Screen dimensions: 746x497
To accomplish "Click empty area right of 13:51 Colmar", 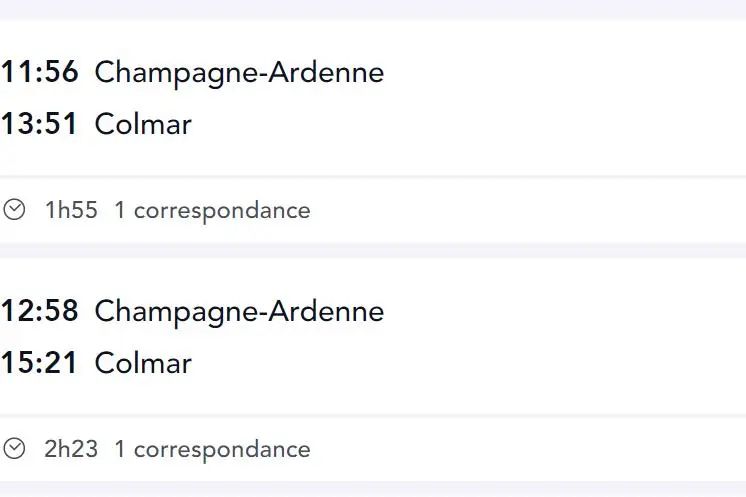I will [469, 124].
